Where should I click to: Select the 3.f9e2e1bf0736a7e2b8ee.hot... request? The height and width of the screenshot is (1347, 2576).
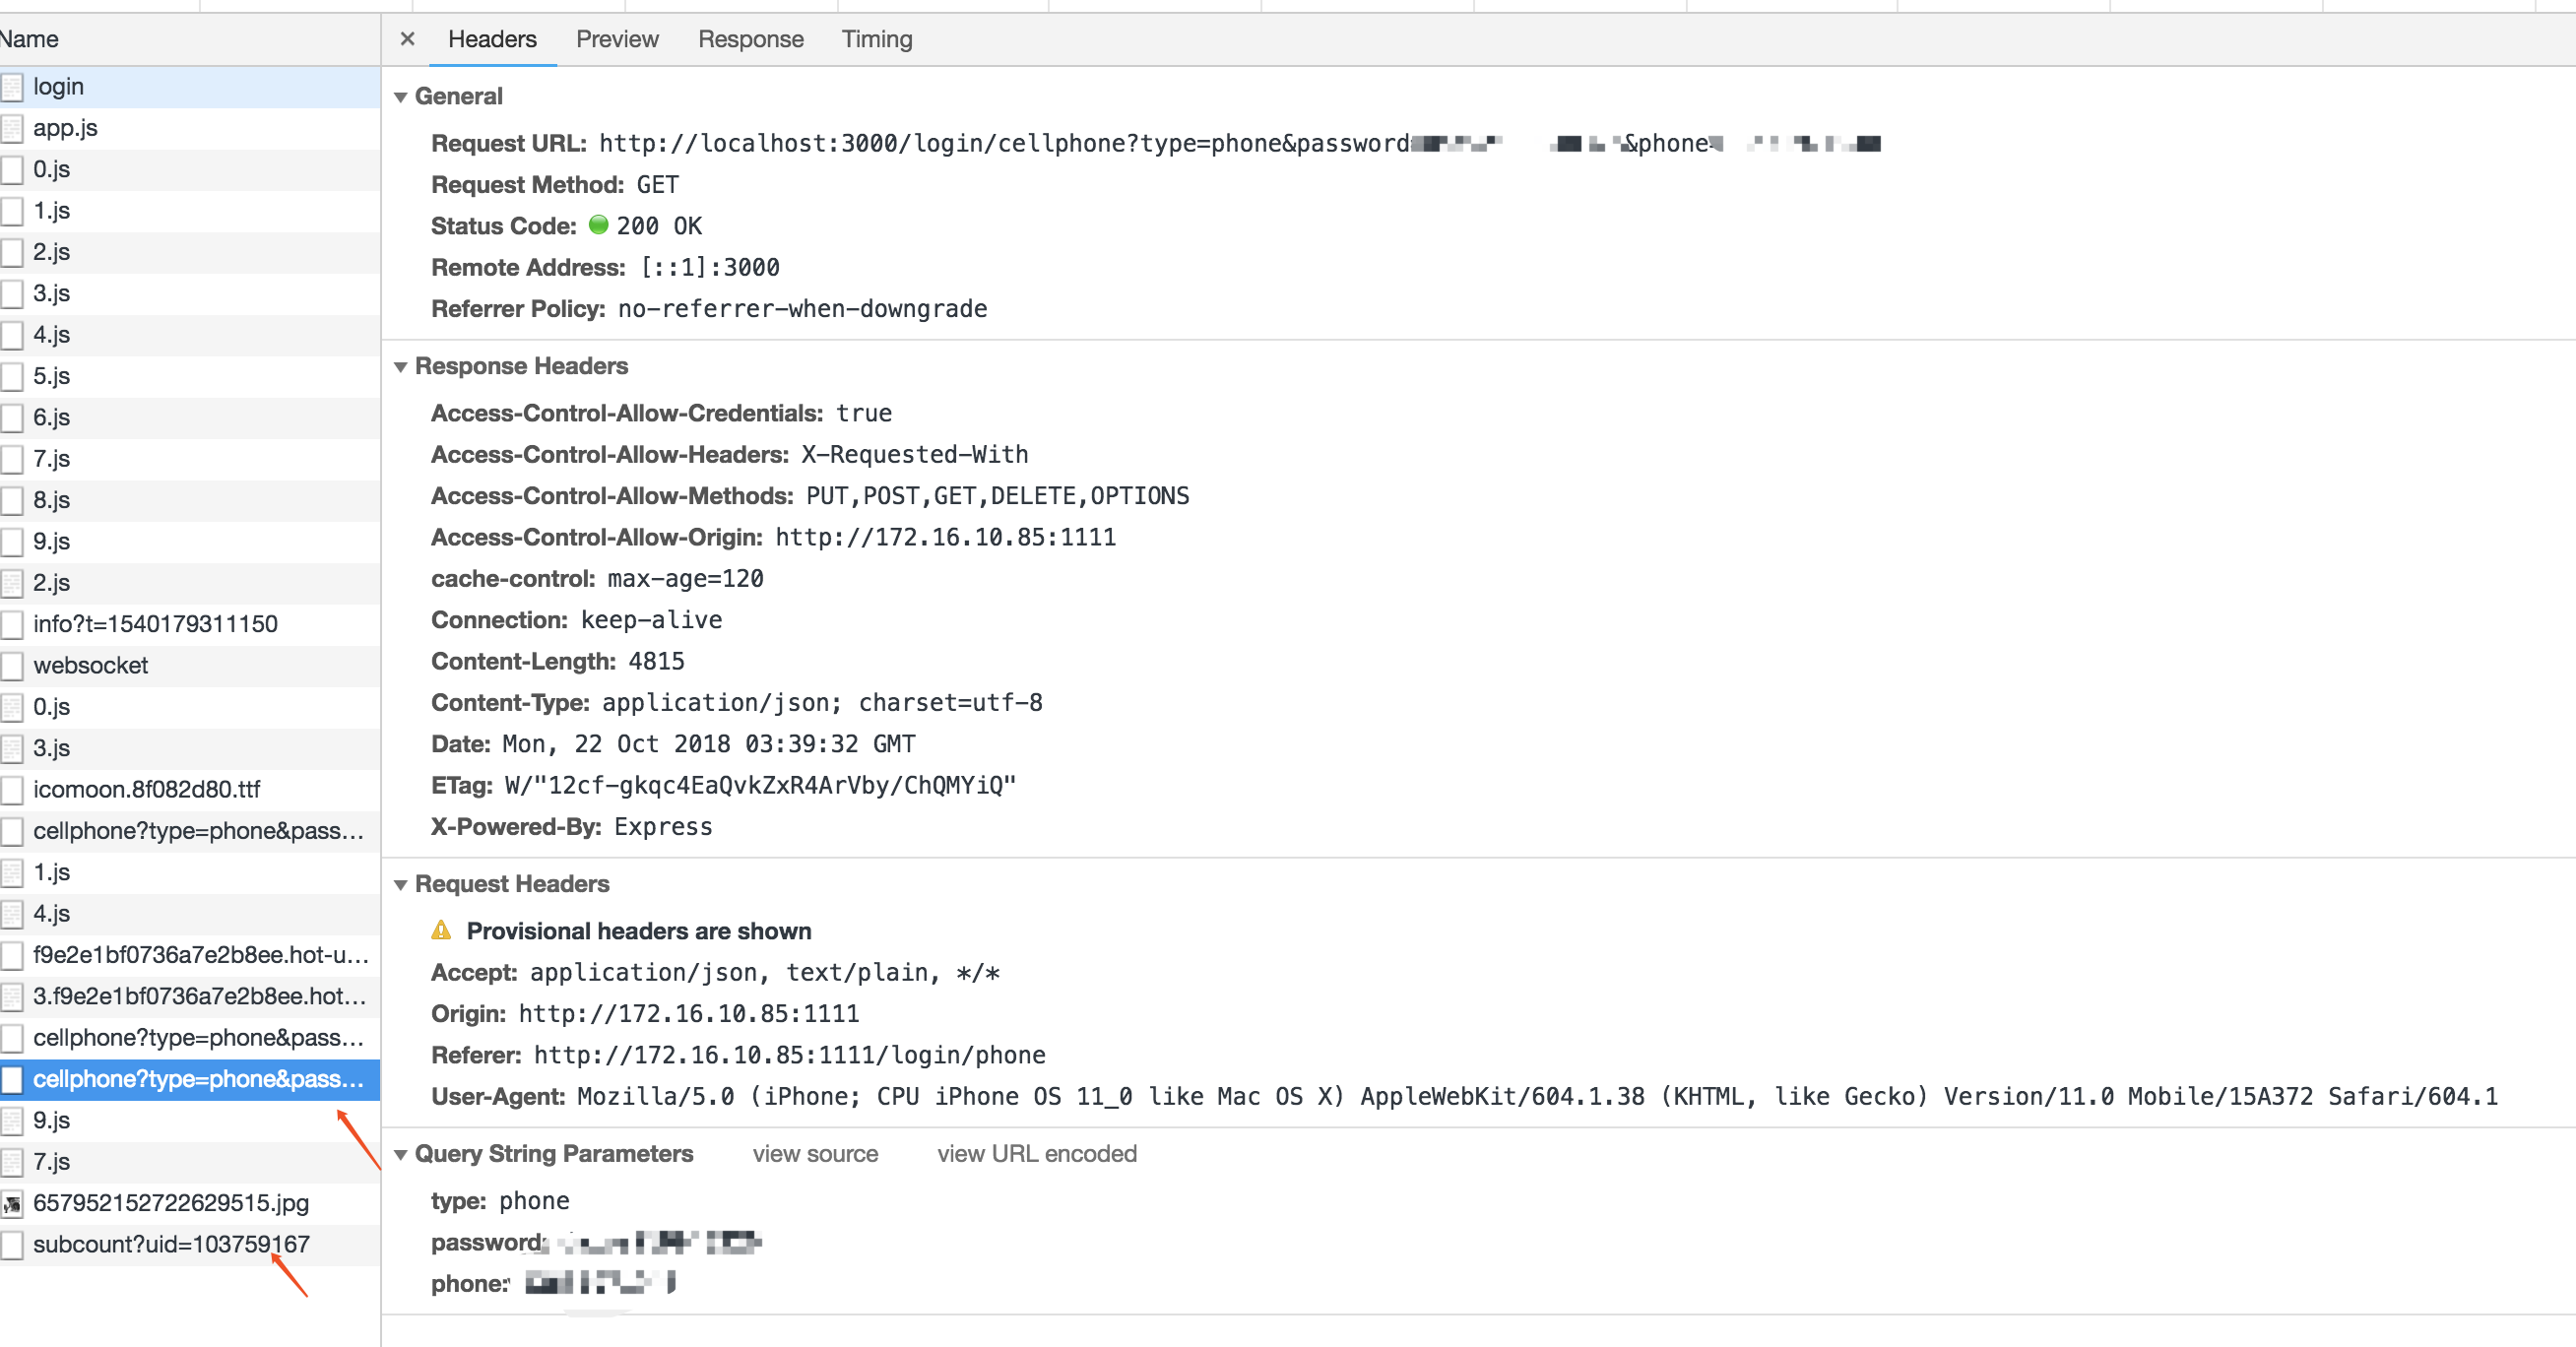click(190, 996)
